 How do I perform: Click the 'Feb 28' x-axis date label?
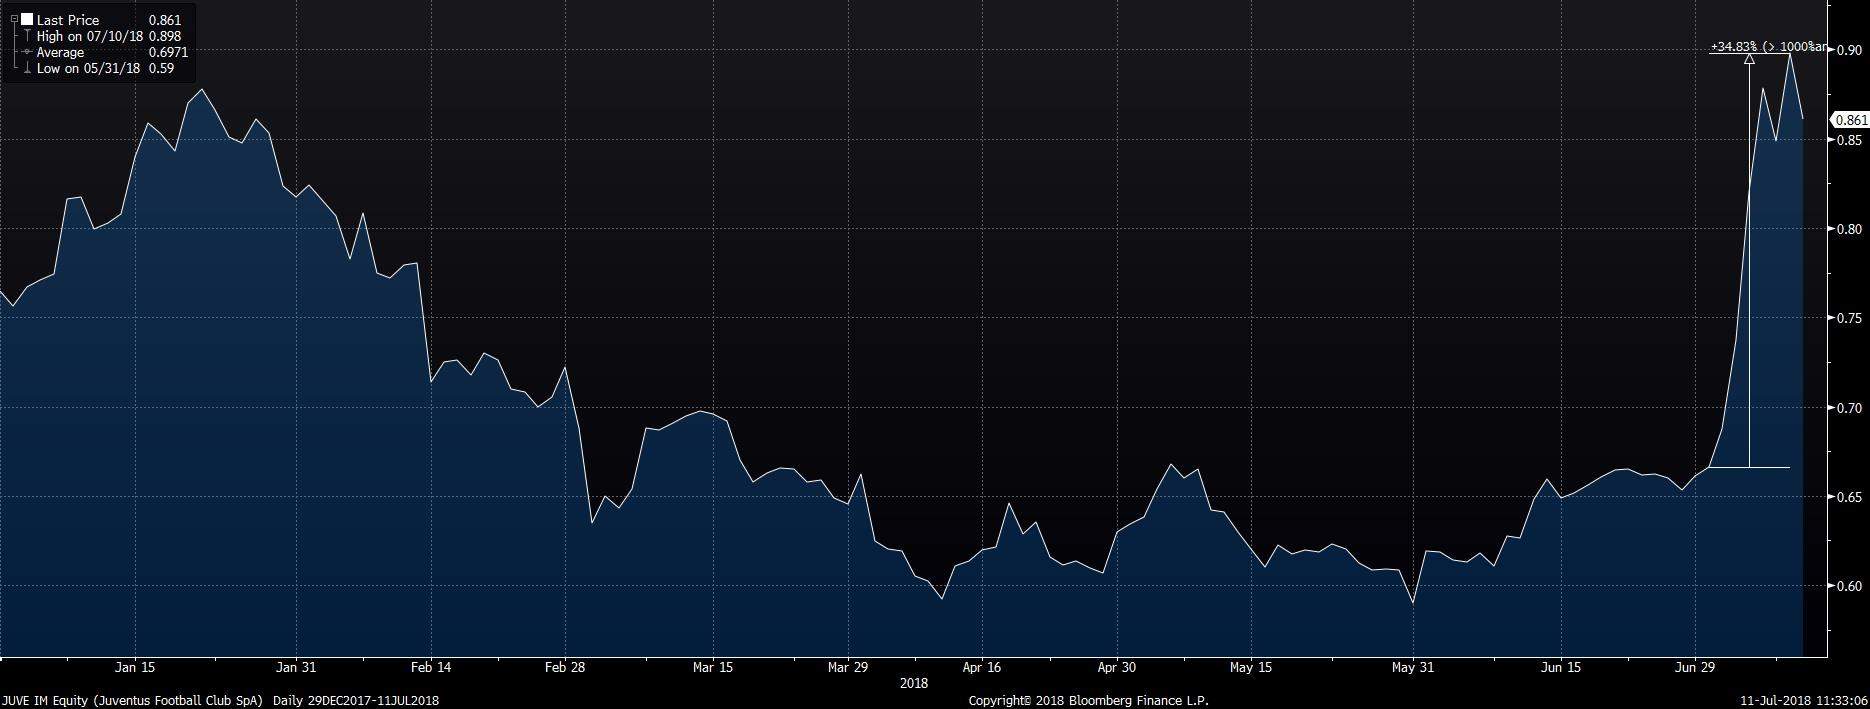coord(563,667)
